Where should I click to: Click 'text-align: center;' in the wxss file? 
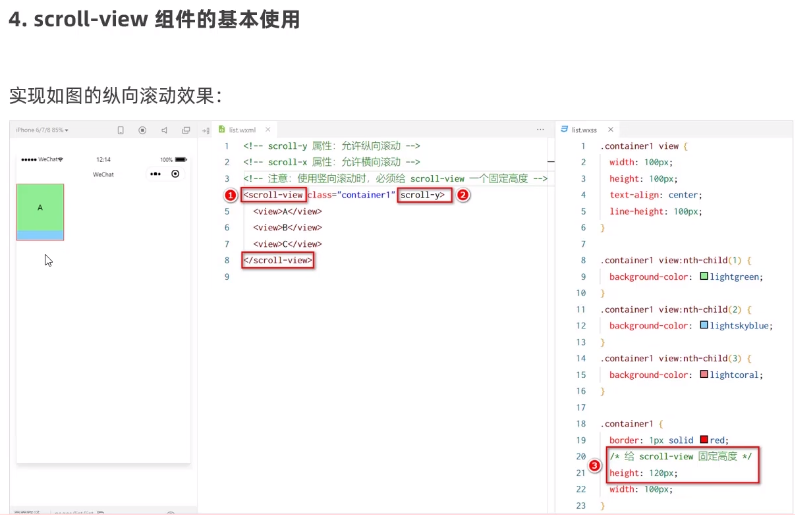coord(656,195)
